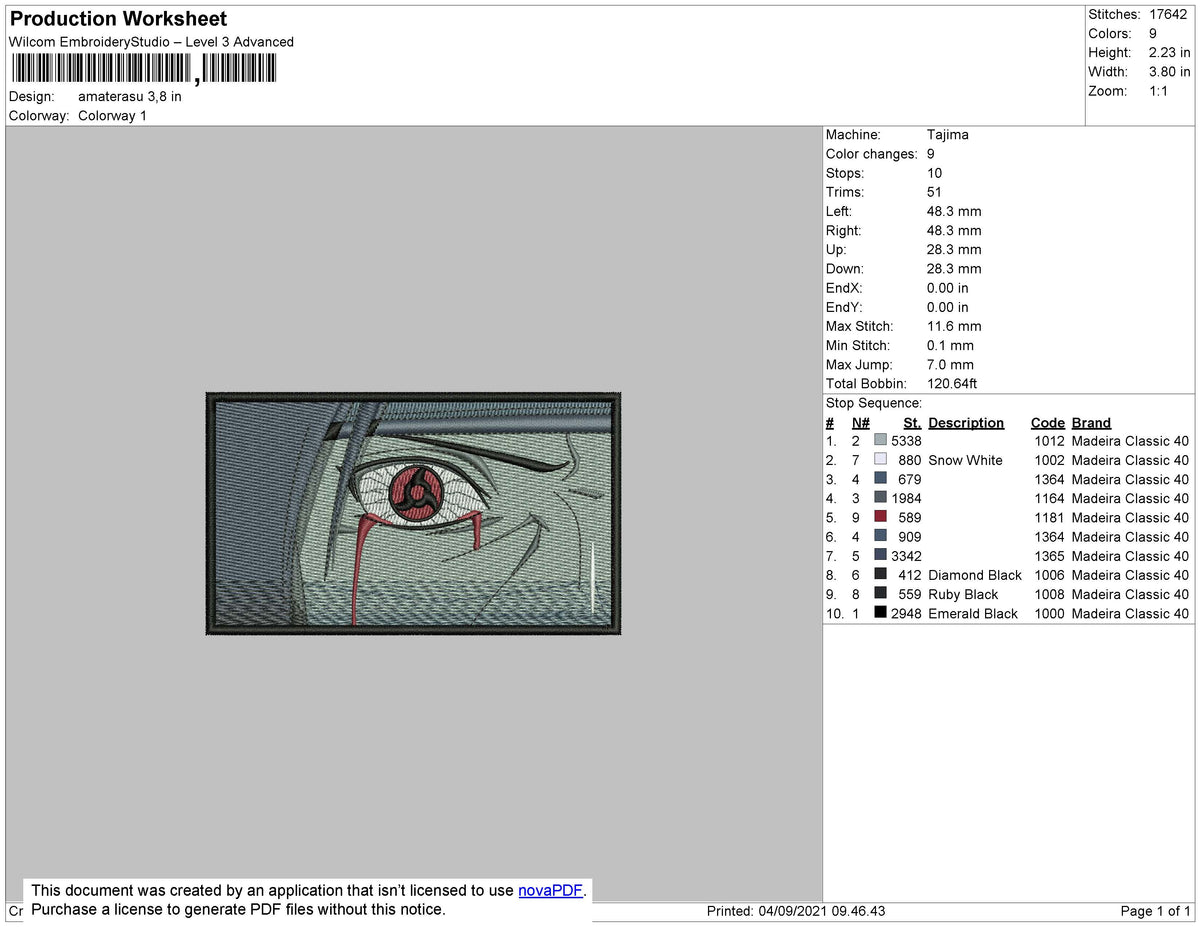Click the "Brand" column header
Screen dimensions: 1200x927
click(1091, 423)
